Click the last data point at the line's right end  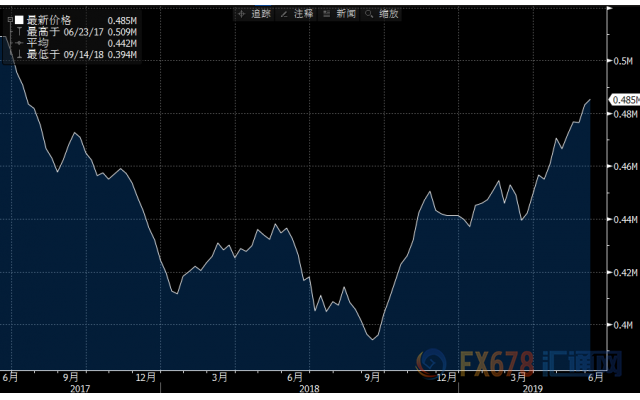click(x=590, y=100)
